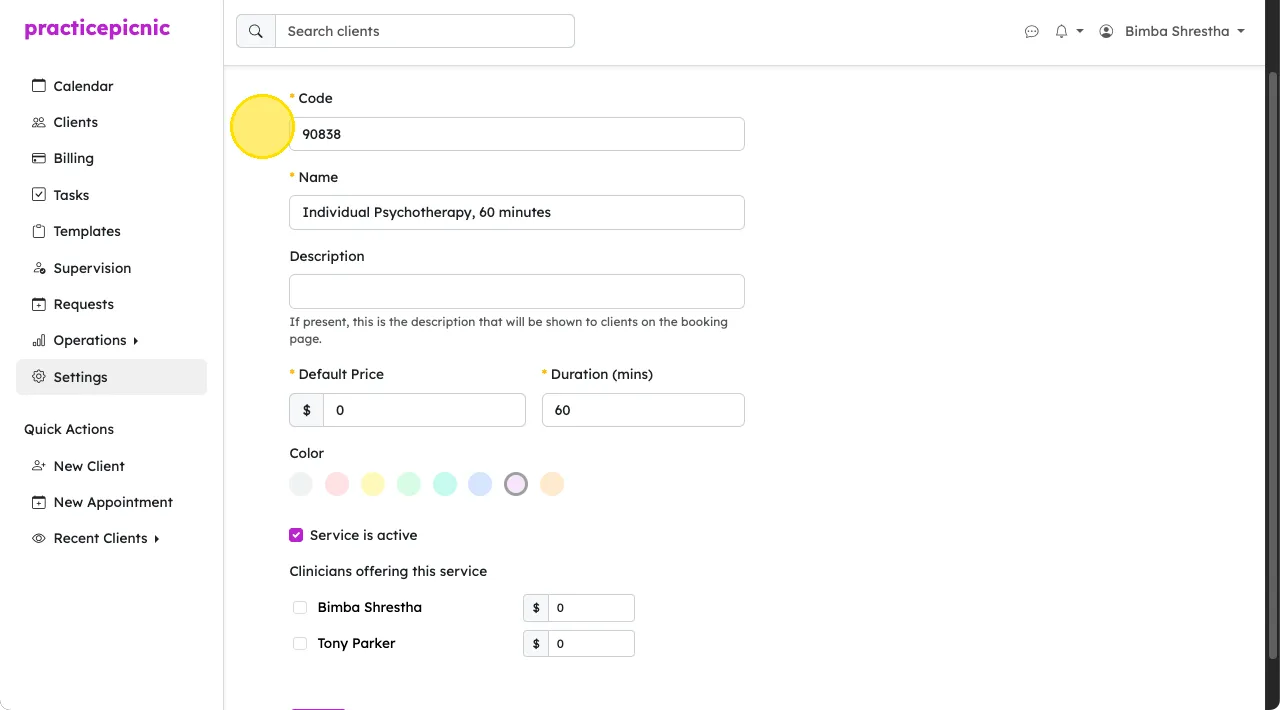The image size is (1280, 710).
Task: Select the pink color swatch
Action: [337, 484]
